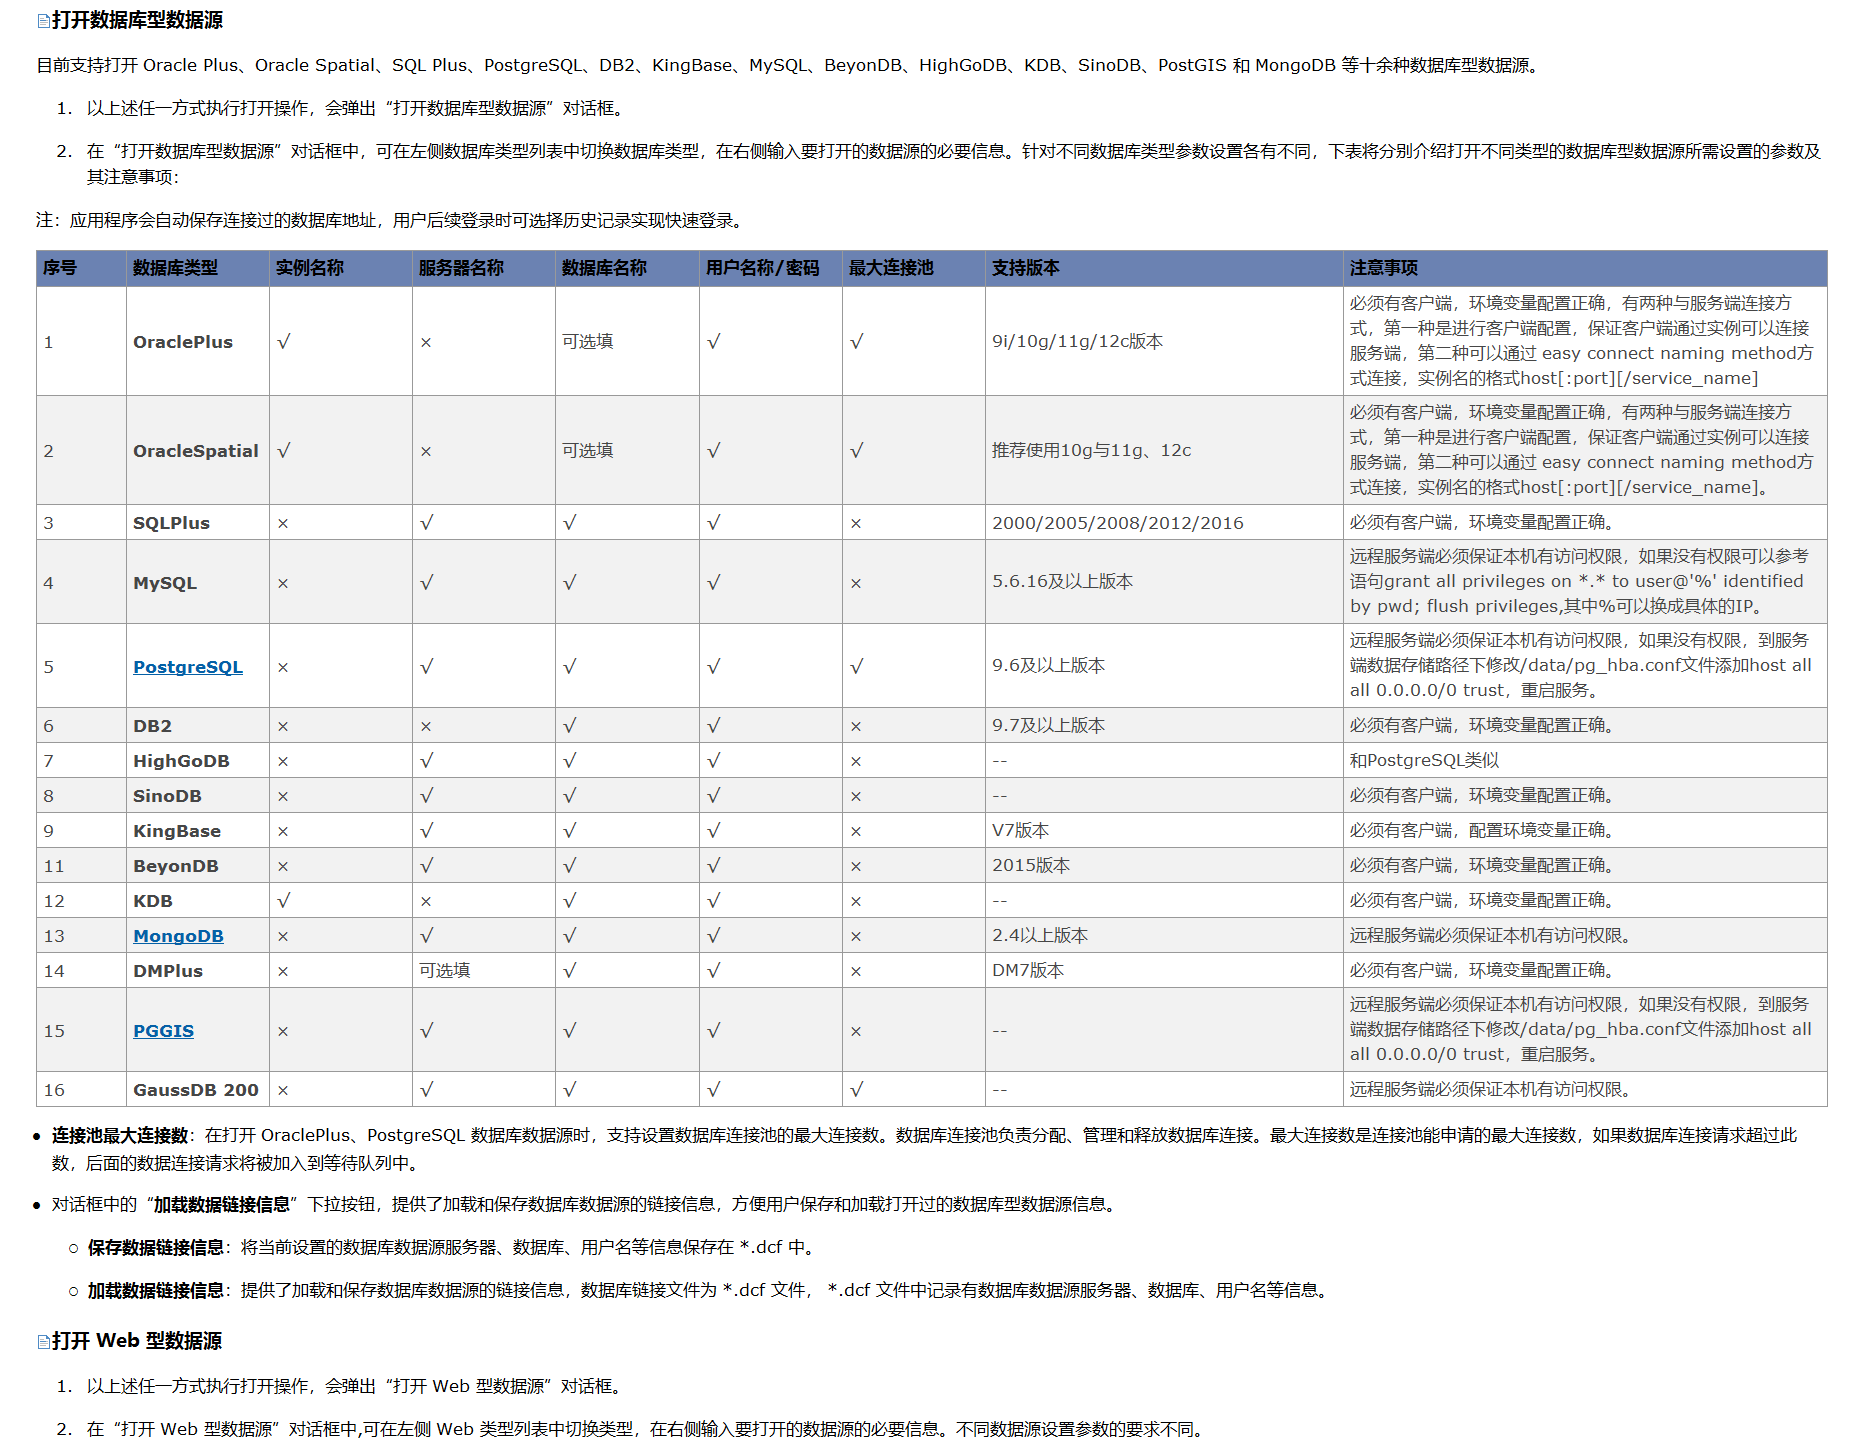This screenshot has width=1852, height=1451.
Task: Click 可选填 in the DMPlus row
Action: point(445,971)
